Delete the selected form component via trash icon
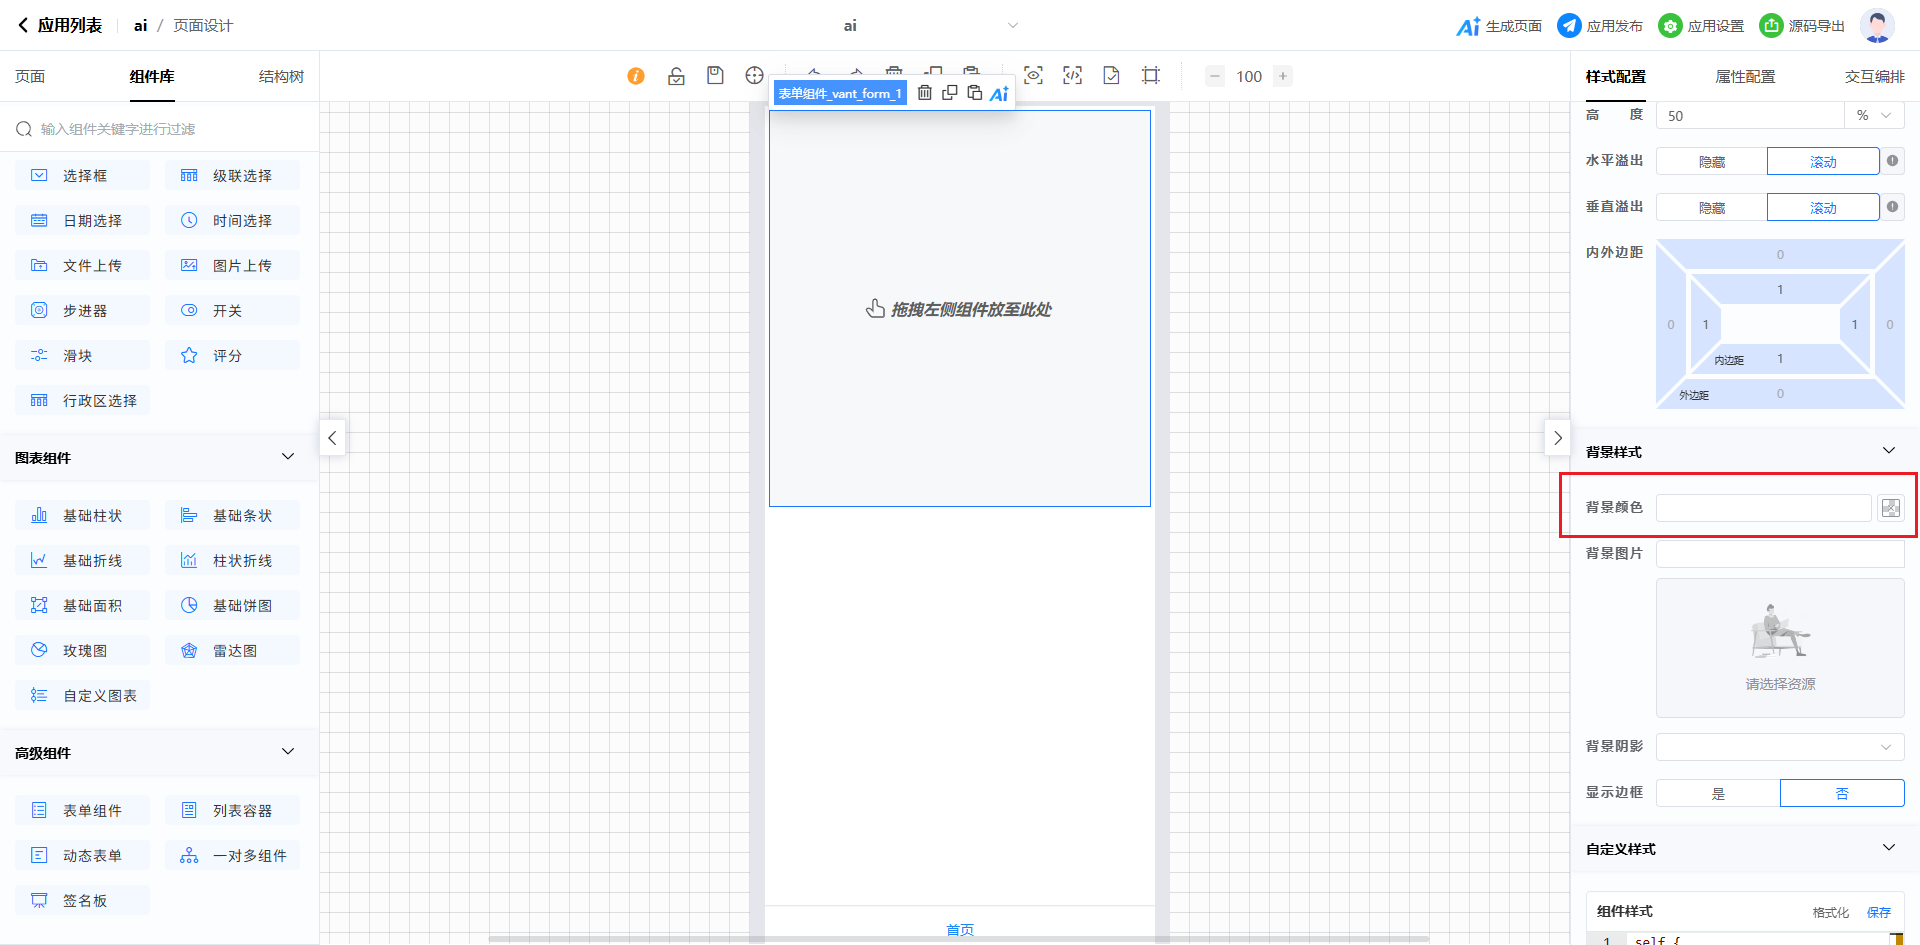 (925, 93)
